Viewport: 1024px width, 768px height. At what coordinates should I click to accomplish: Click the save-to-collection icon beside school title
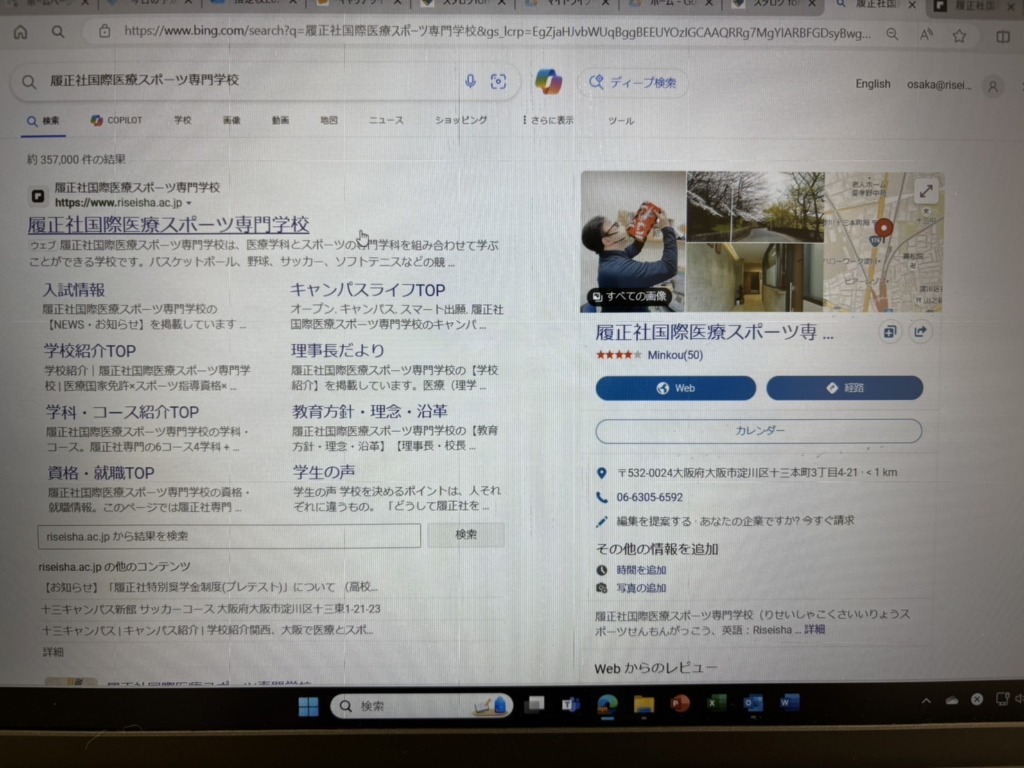(x=889, y=332)
